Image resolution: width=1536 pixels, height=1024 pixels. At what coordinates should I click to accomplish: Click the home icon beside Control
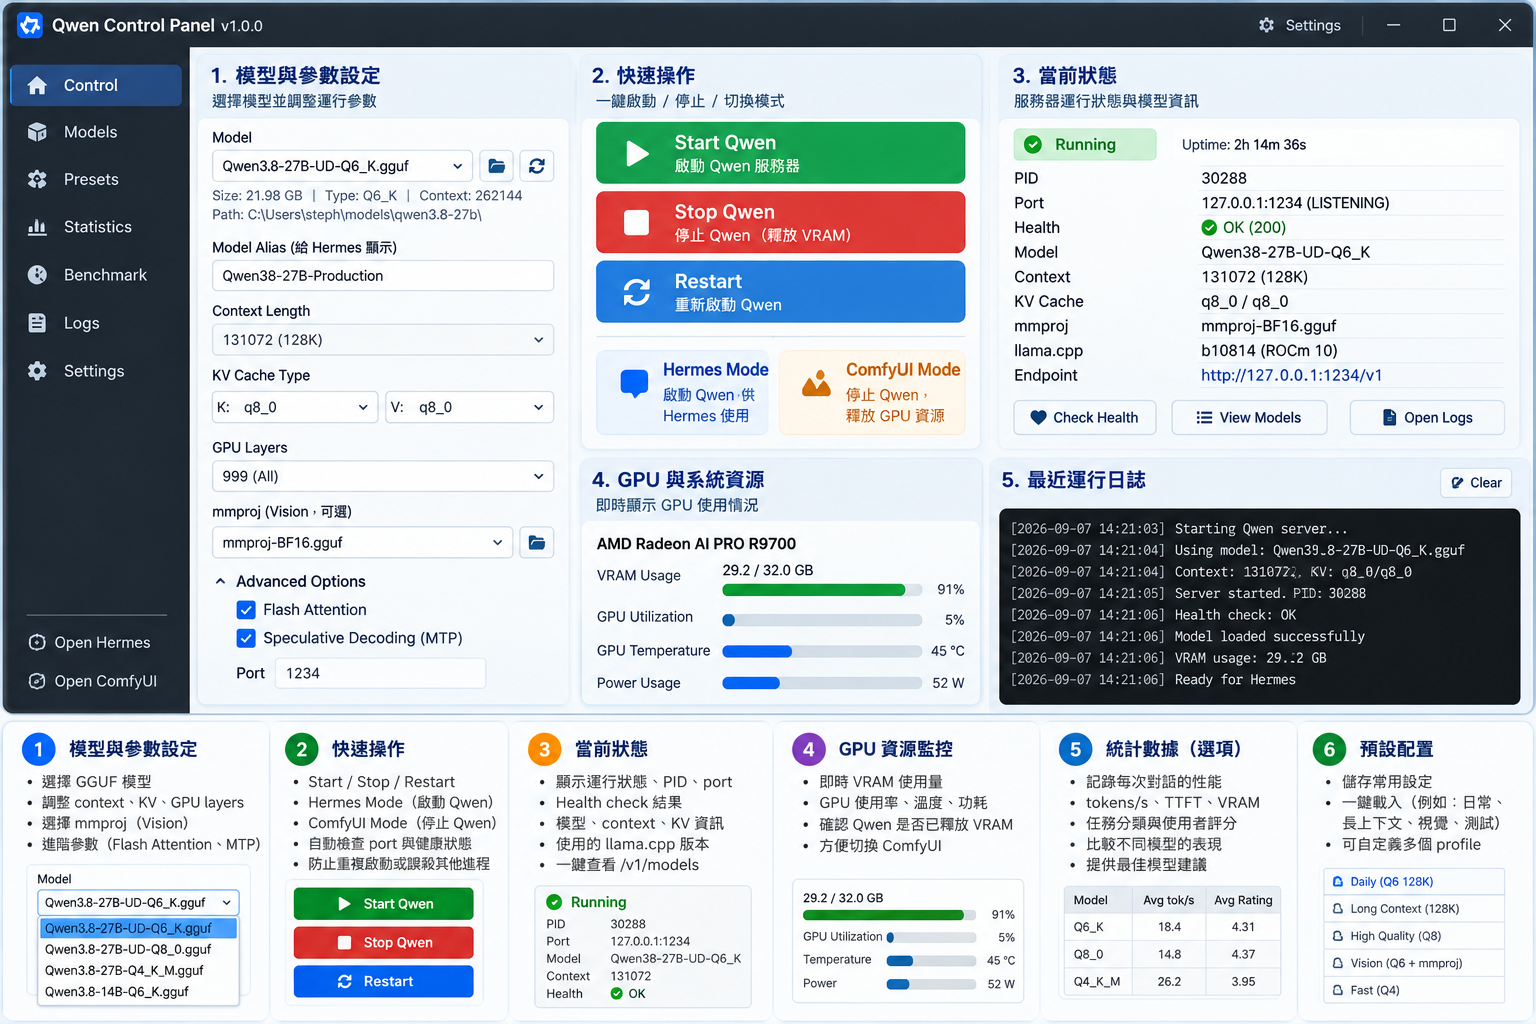pyautogui.click(x=37, y=85)
